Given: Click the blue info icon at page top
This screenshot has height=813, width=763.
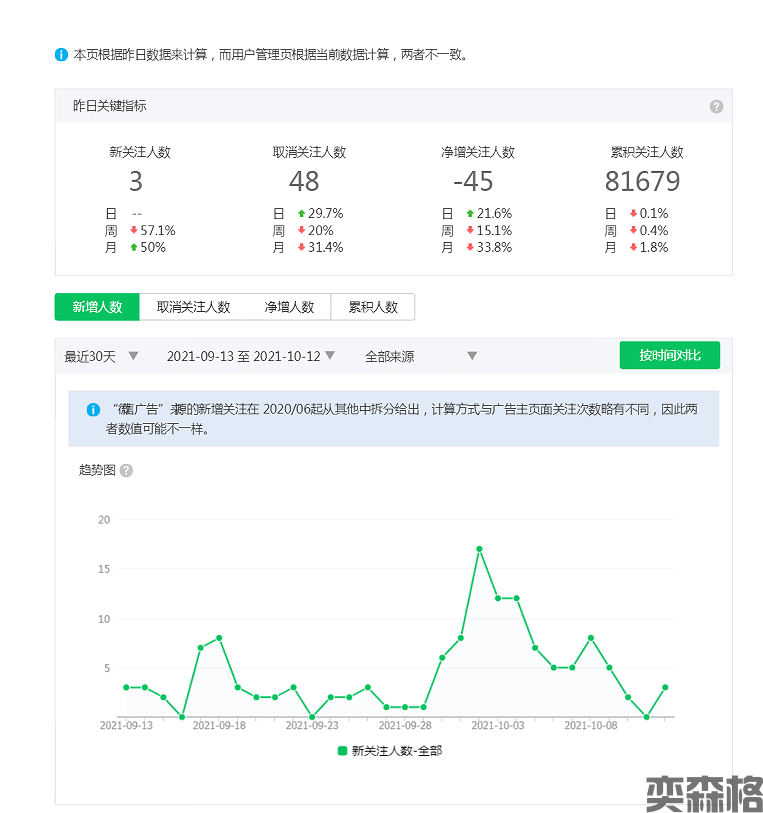Looking at the screenshot, I should pos(62,55).
